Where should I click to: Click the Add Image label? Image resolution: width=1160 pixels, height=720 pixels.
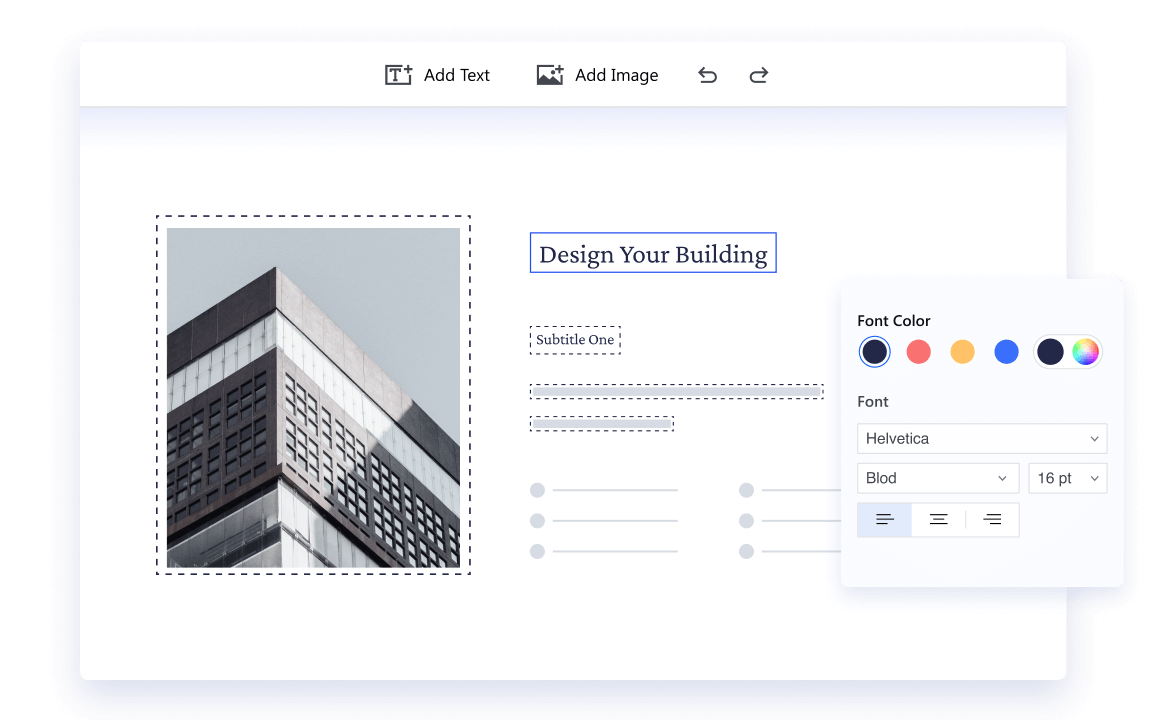pos(616,75)
